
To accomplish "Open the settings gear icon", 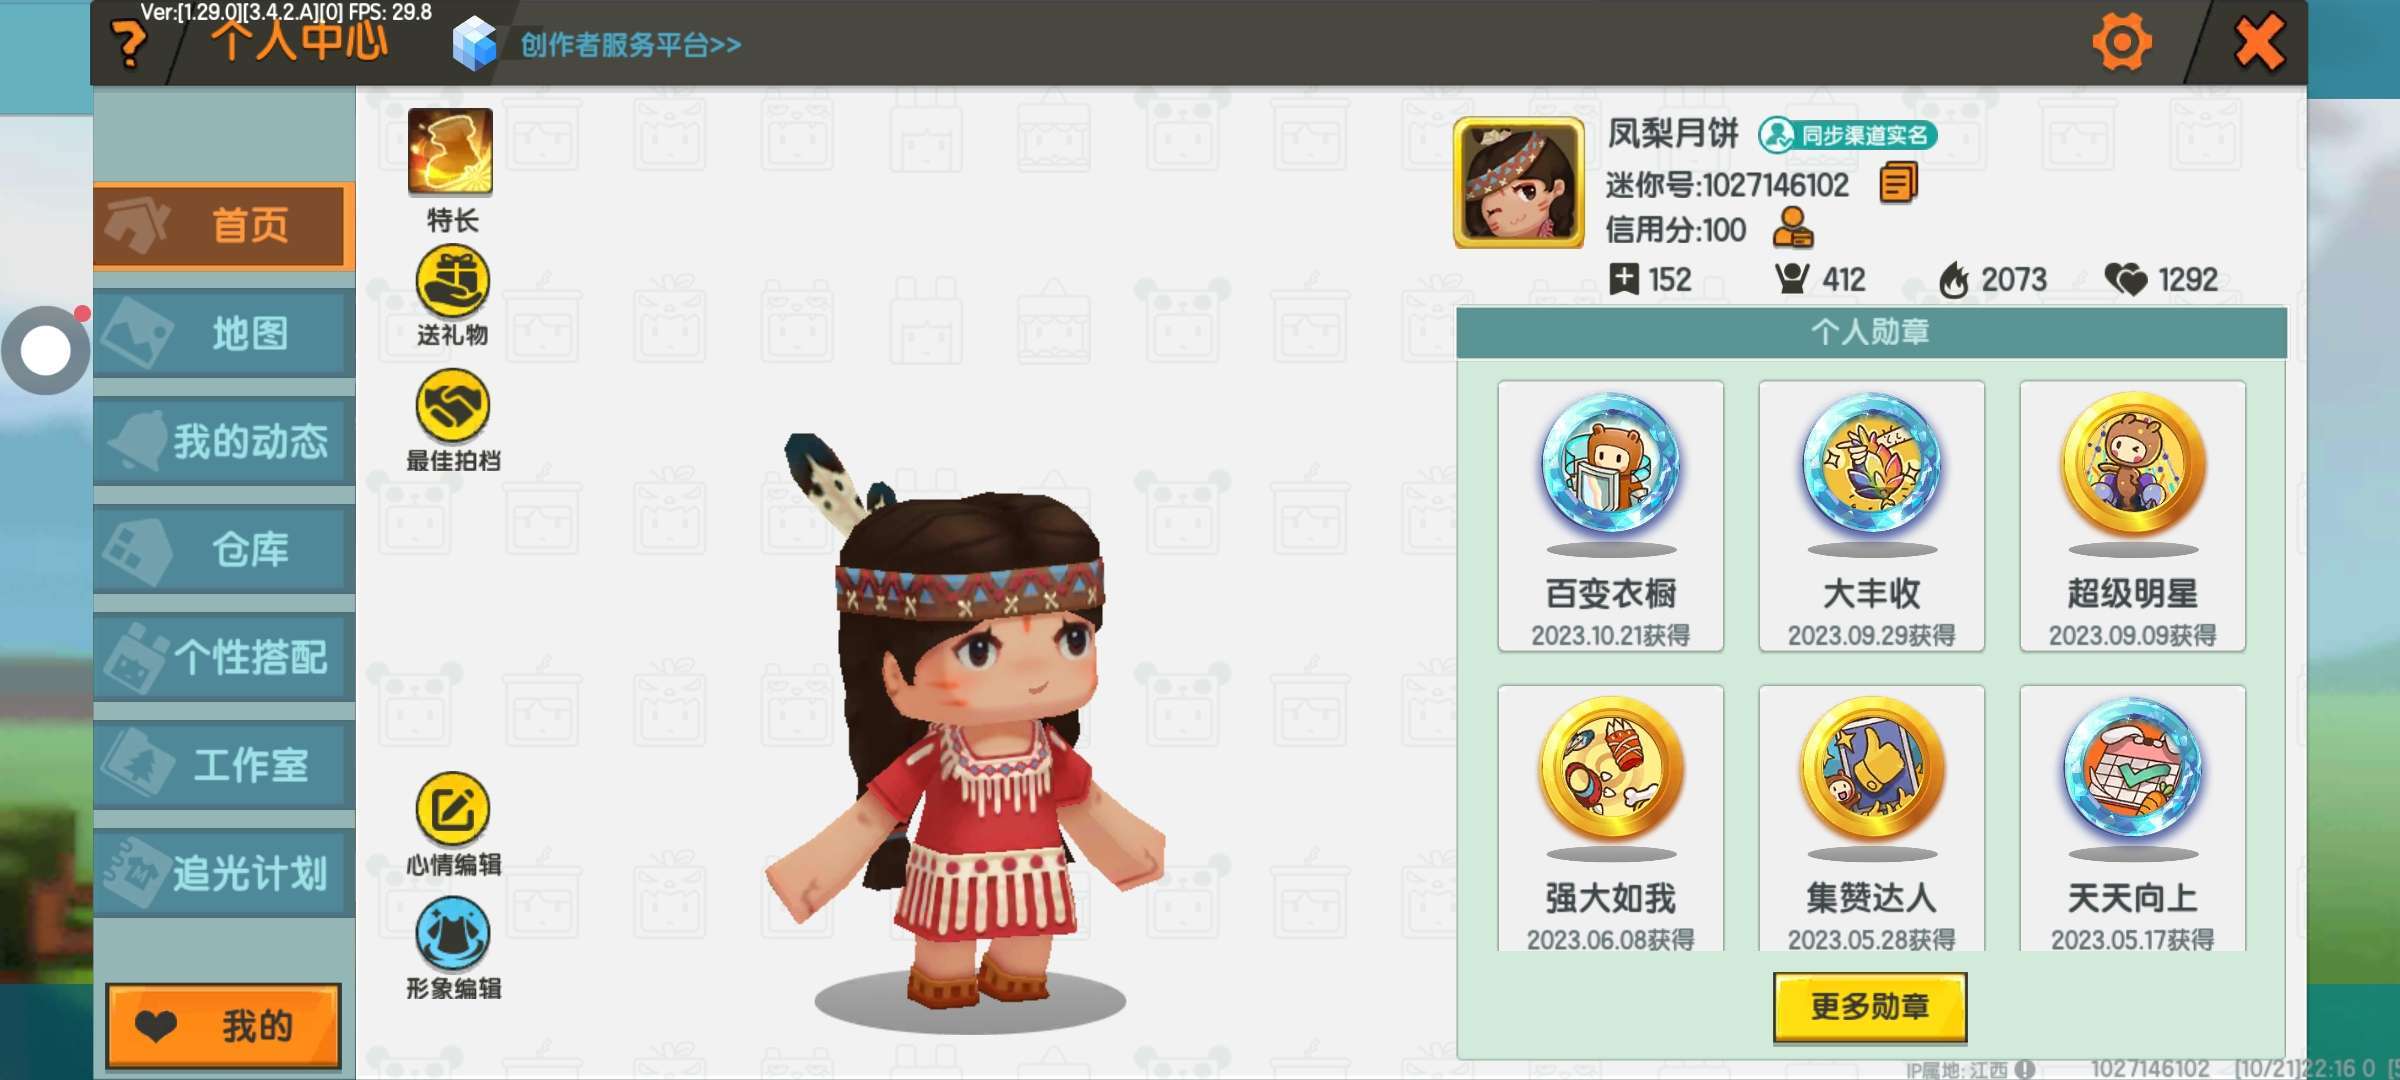I will coord(2121,42).
